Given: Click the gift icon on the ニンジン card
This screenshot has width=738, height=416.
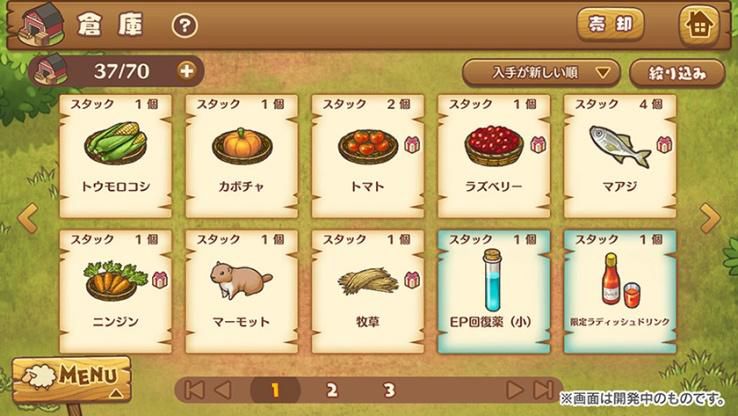Looking at the screenshot, I should [x=160, y=280].
